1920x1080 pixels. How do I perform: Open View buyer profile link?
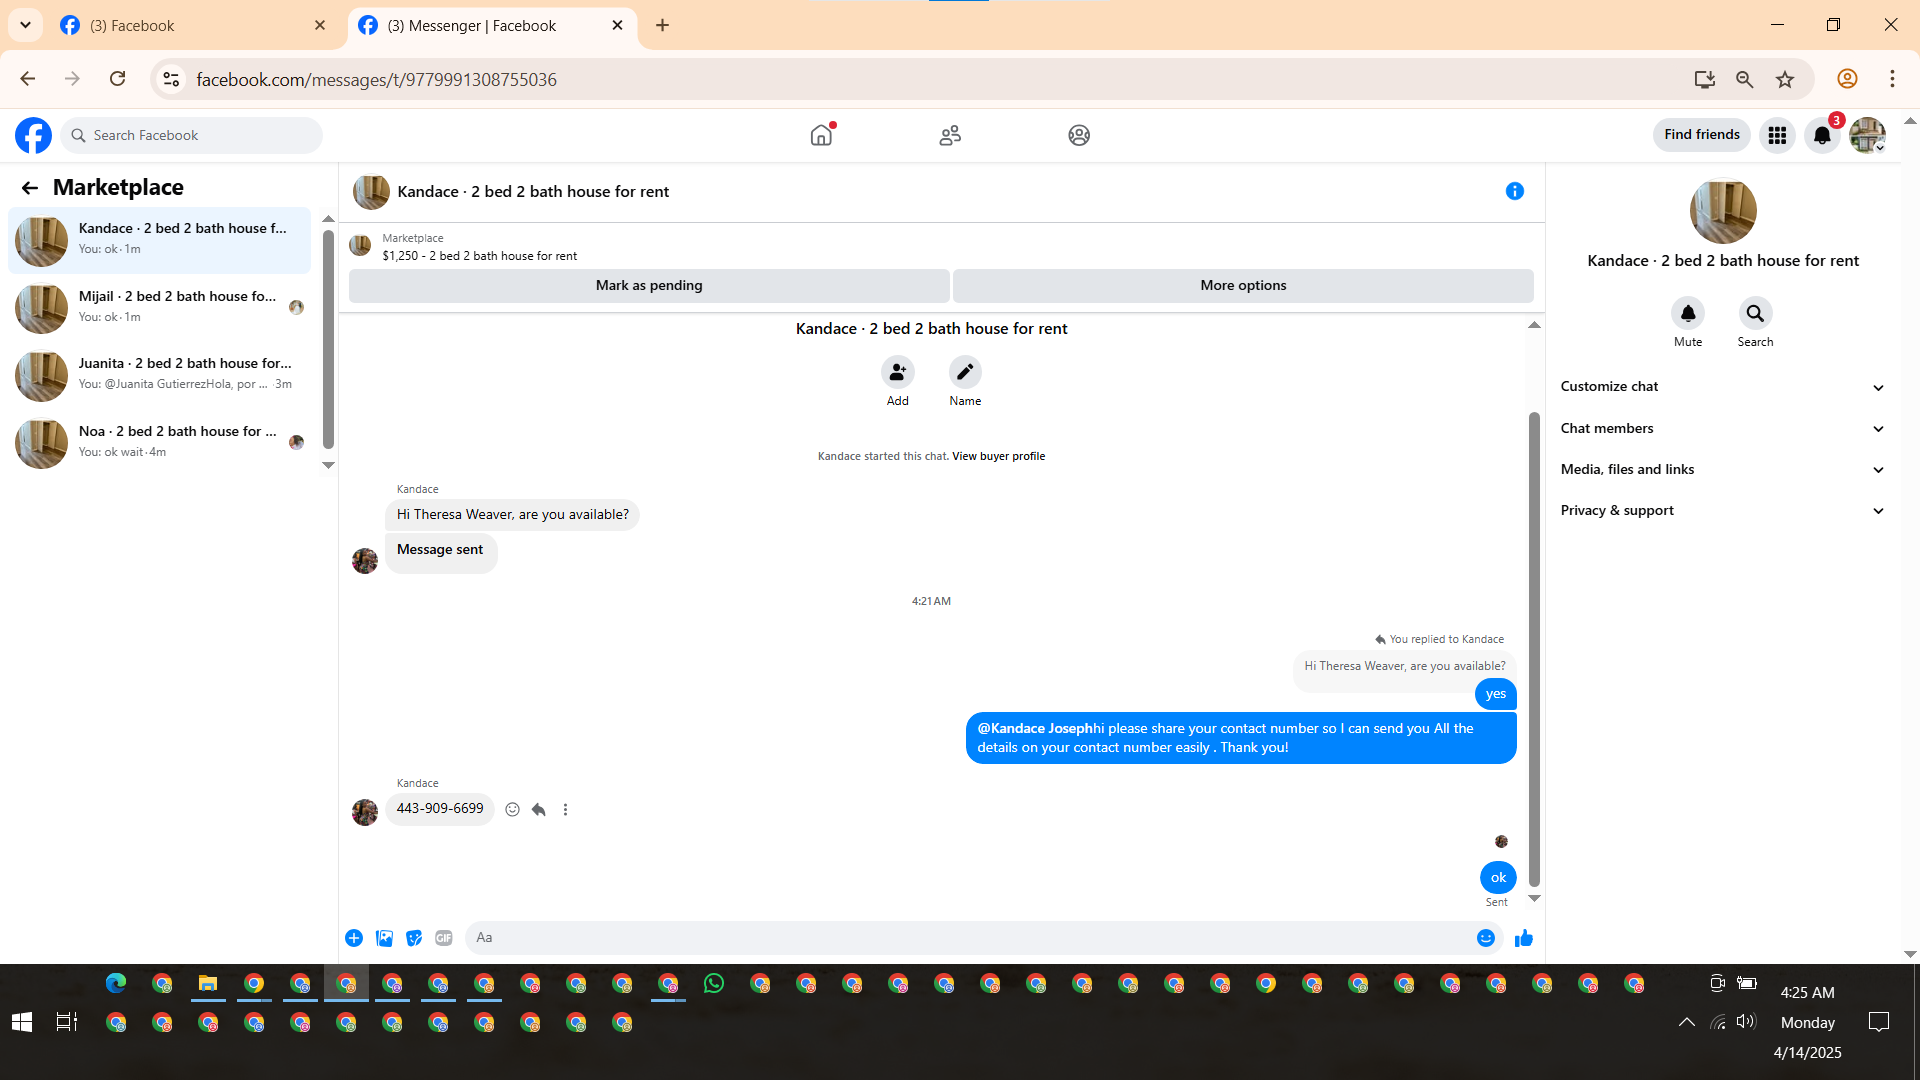pos(998,456)
